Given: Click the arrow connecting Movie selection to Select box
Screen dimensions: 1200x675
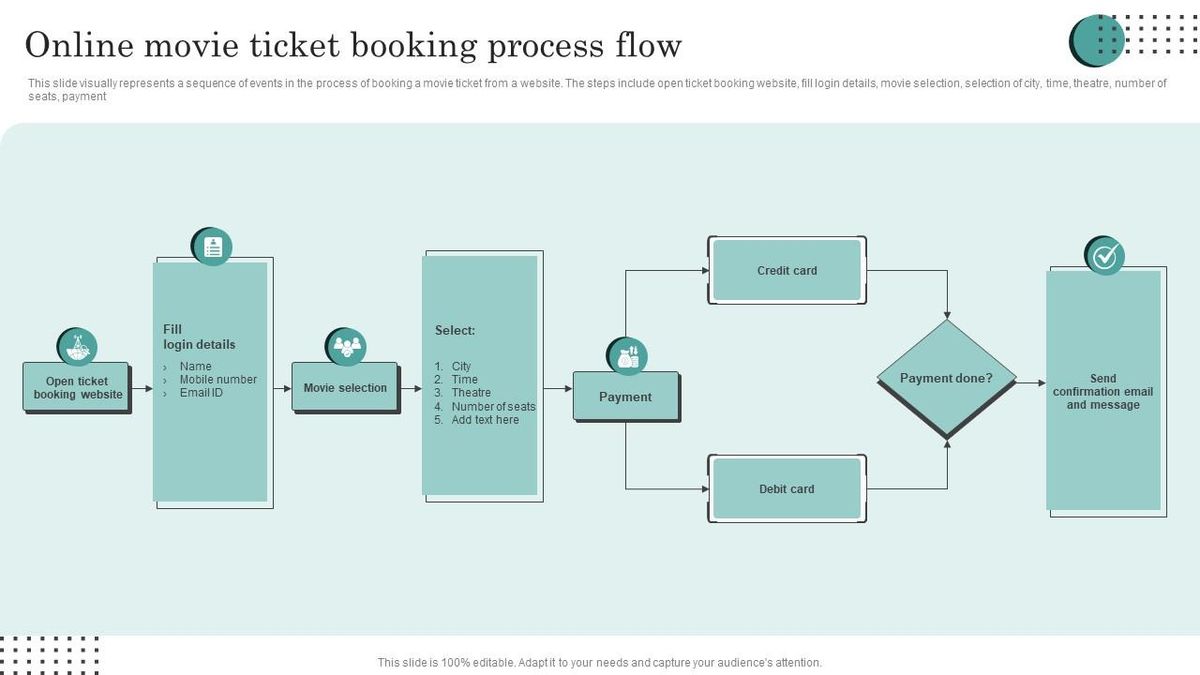Looking at the screenshot, I should point(409,388).
